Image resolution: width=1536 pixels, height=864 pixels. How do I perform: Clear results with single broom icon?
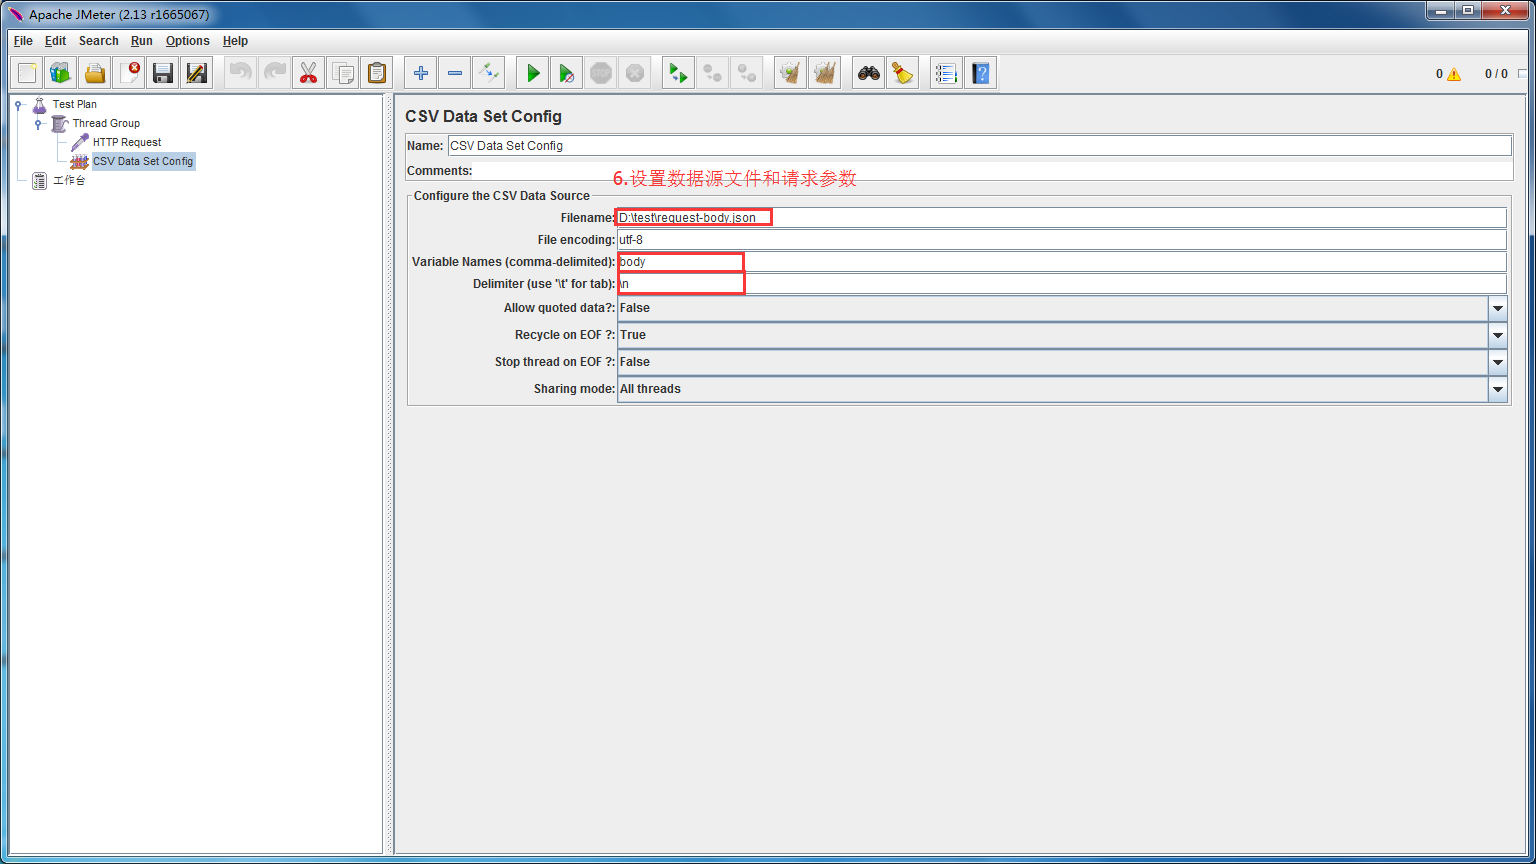tap(791, 73)
